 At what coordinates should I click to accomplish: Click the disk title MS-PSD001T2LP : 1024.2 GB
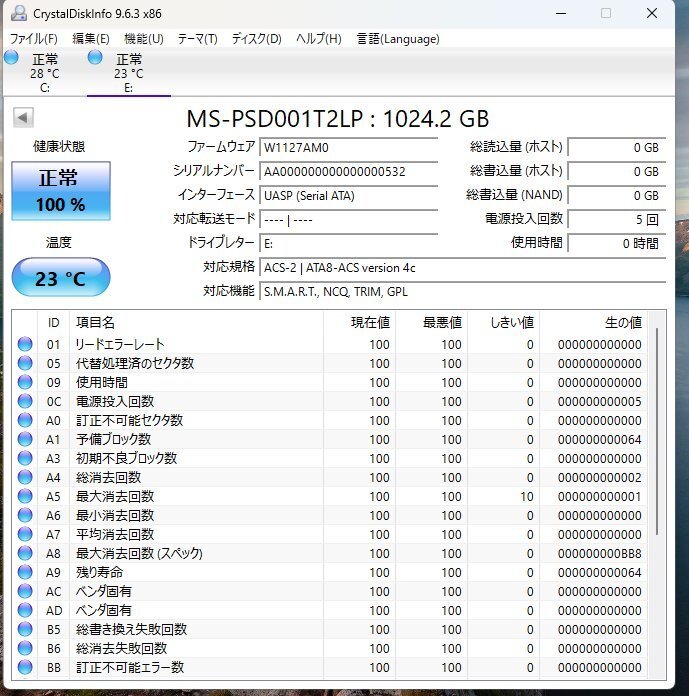pos(337,119)
